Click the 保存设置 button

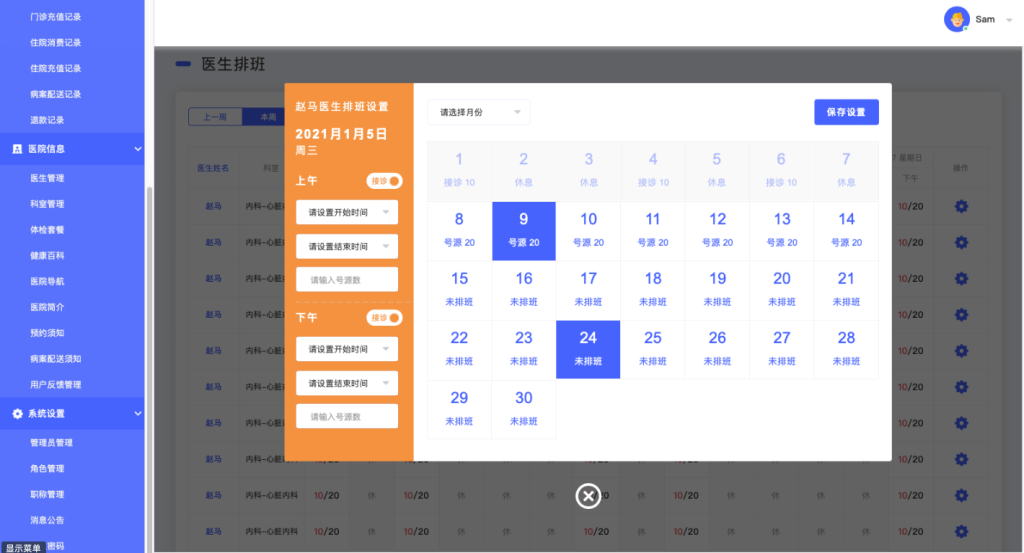click(x=846, y=112)
